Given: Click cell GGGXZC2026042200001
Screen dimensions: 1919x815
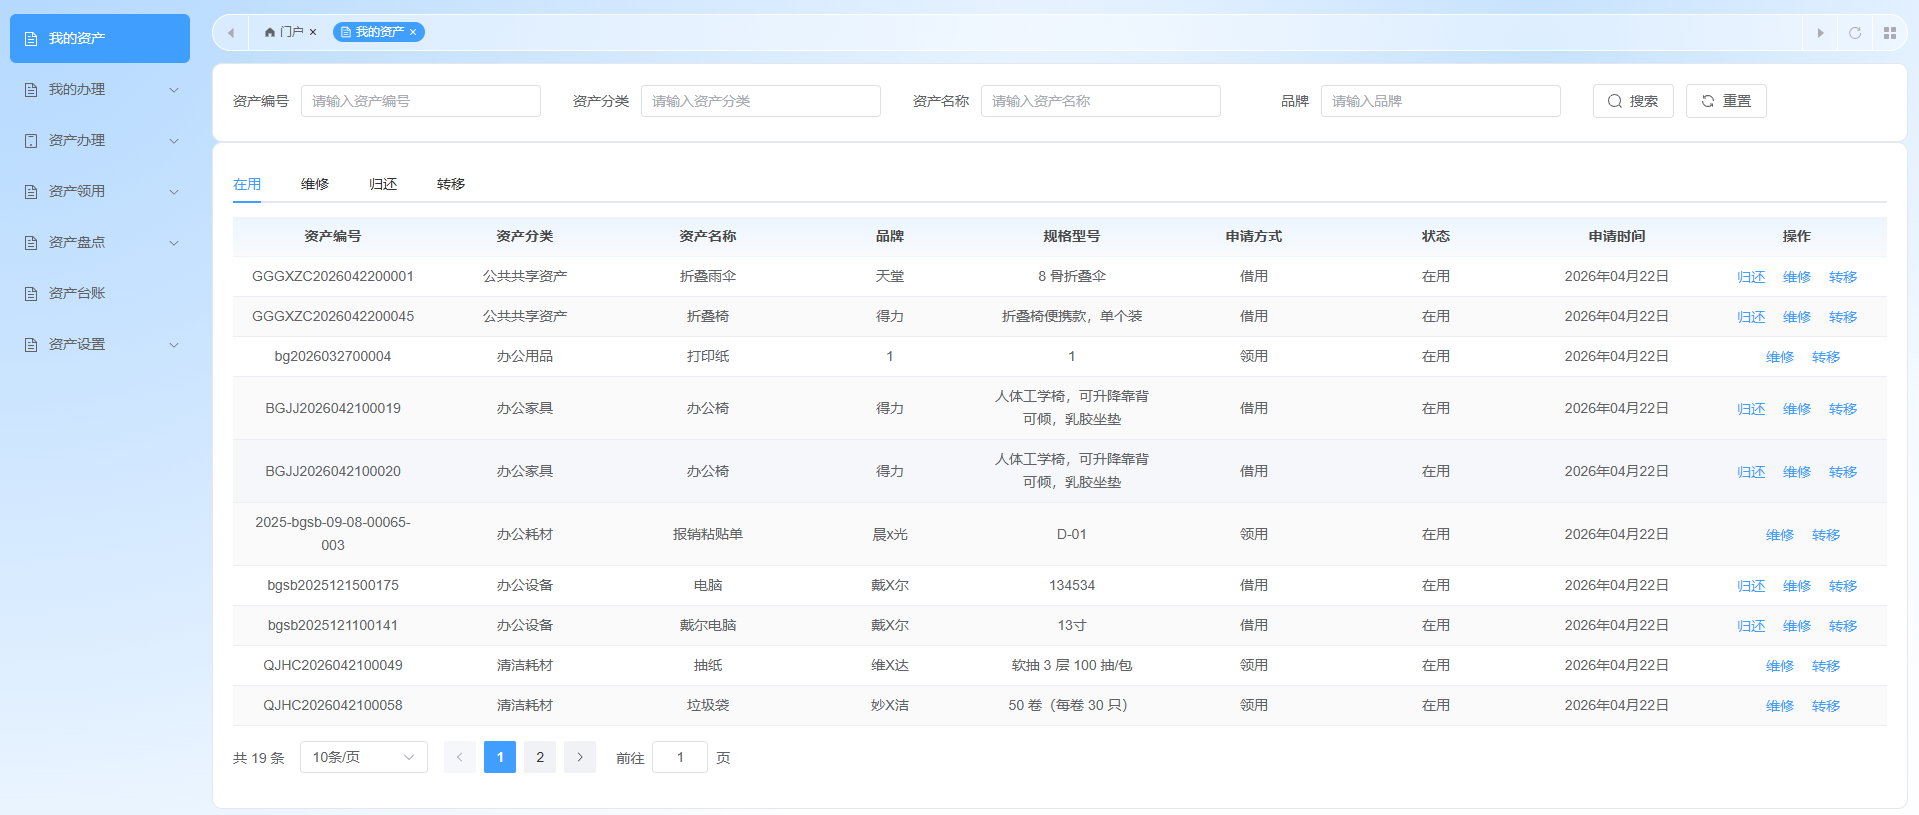Looking at the screenshot, I should (x=333, y=276).
